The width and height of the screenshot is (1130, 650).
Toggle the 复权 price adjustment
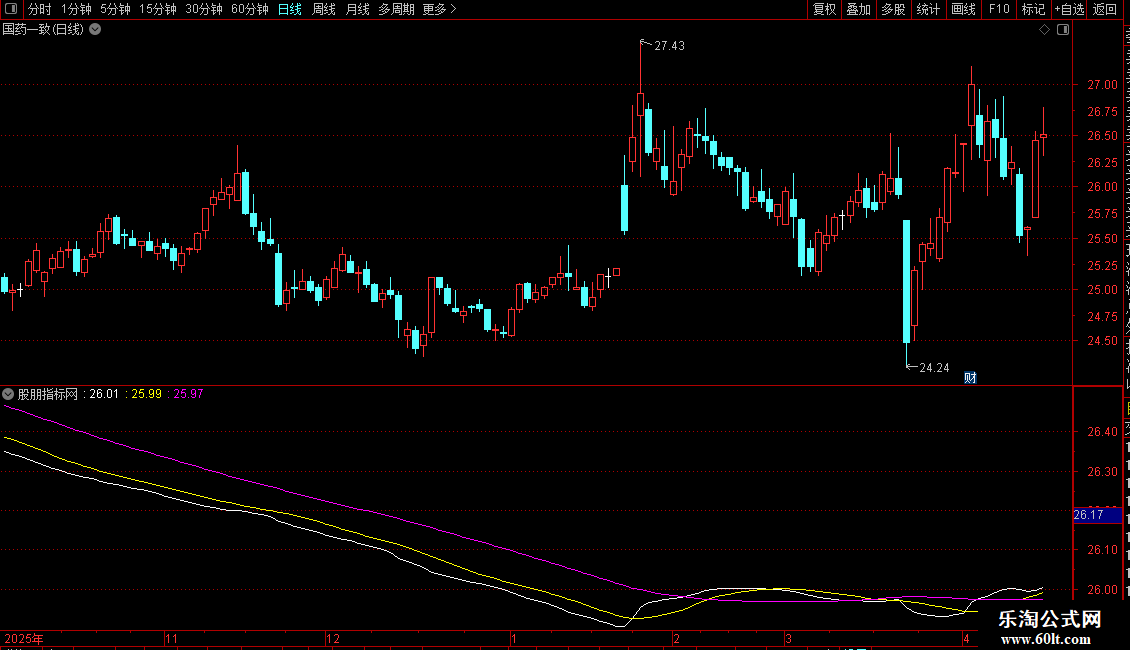pos(824,9)
